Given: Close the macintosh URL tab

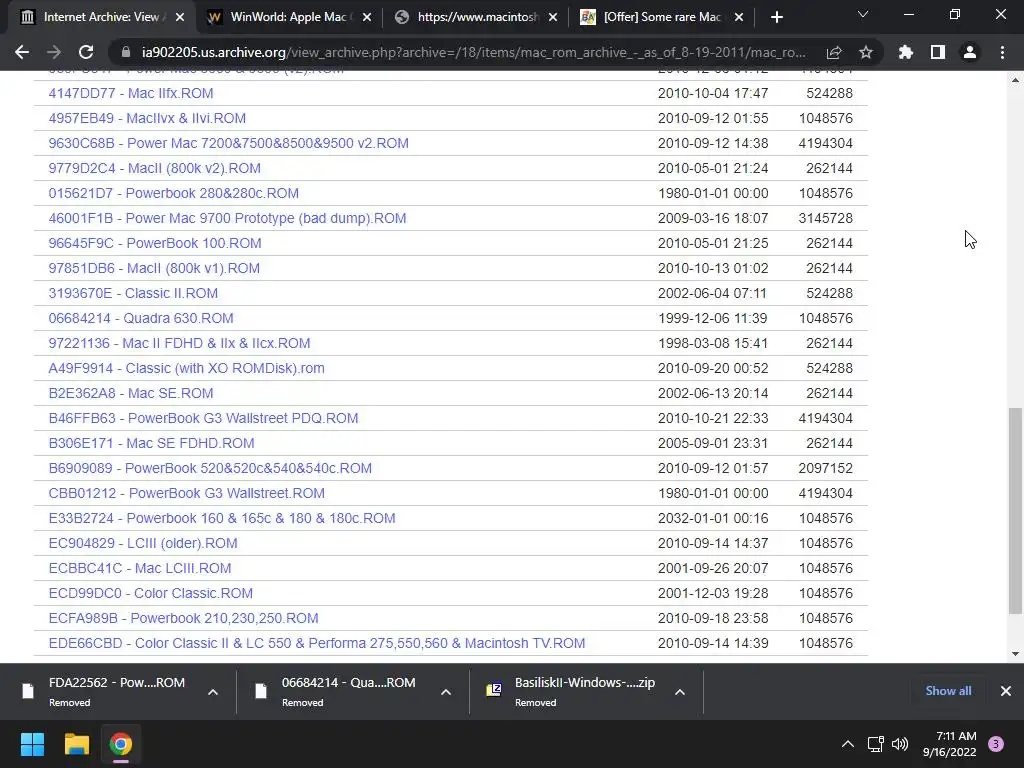Looking at the screenshot, I should [553, 18].
